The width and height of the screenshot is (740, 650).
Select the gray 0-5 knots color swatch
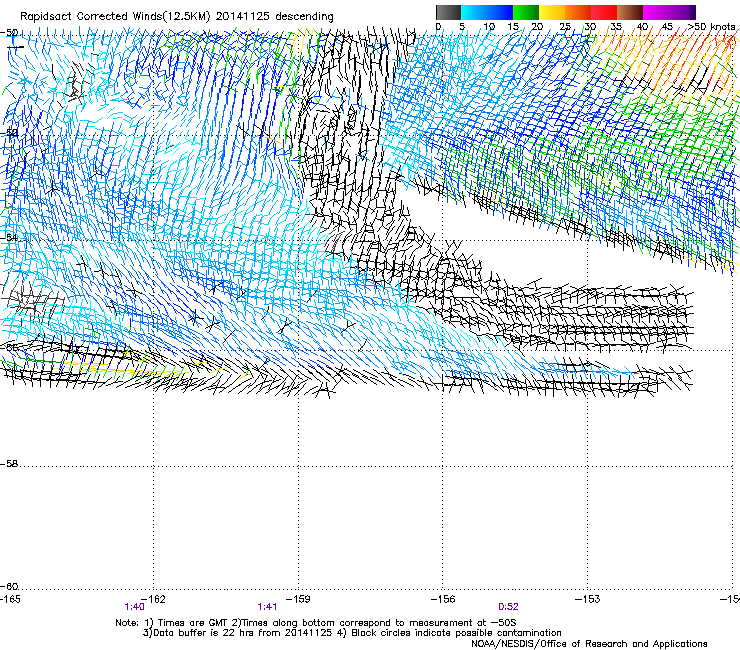point(448,12)
